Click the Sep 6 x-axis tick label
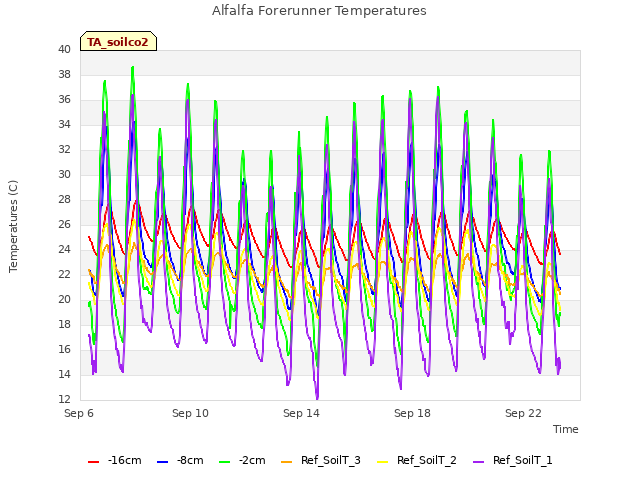 tap(79, 413)
